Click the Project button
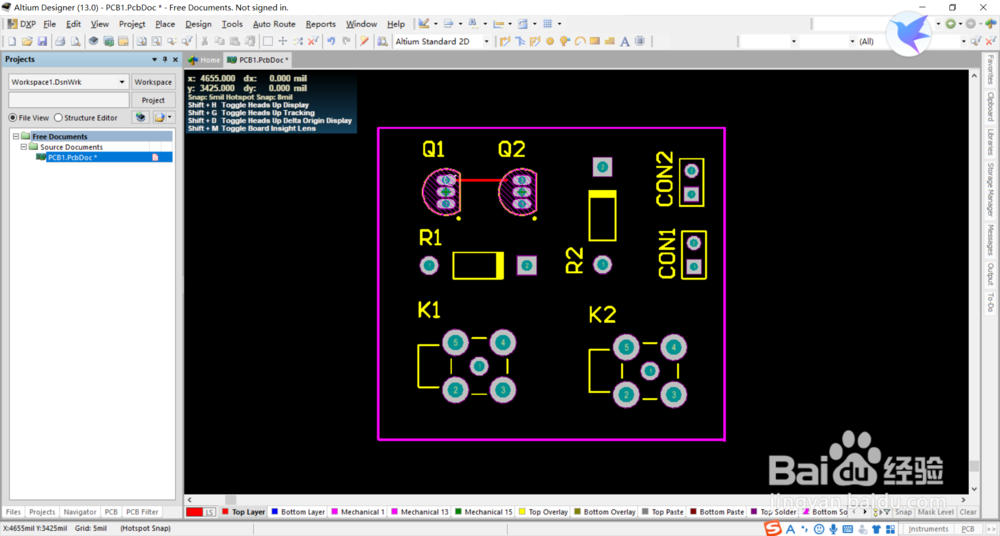1000x536 pixels. 153,100
